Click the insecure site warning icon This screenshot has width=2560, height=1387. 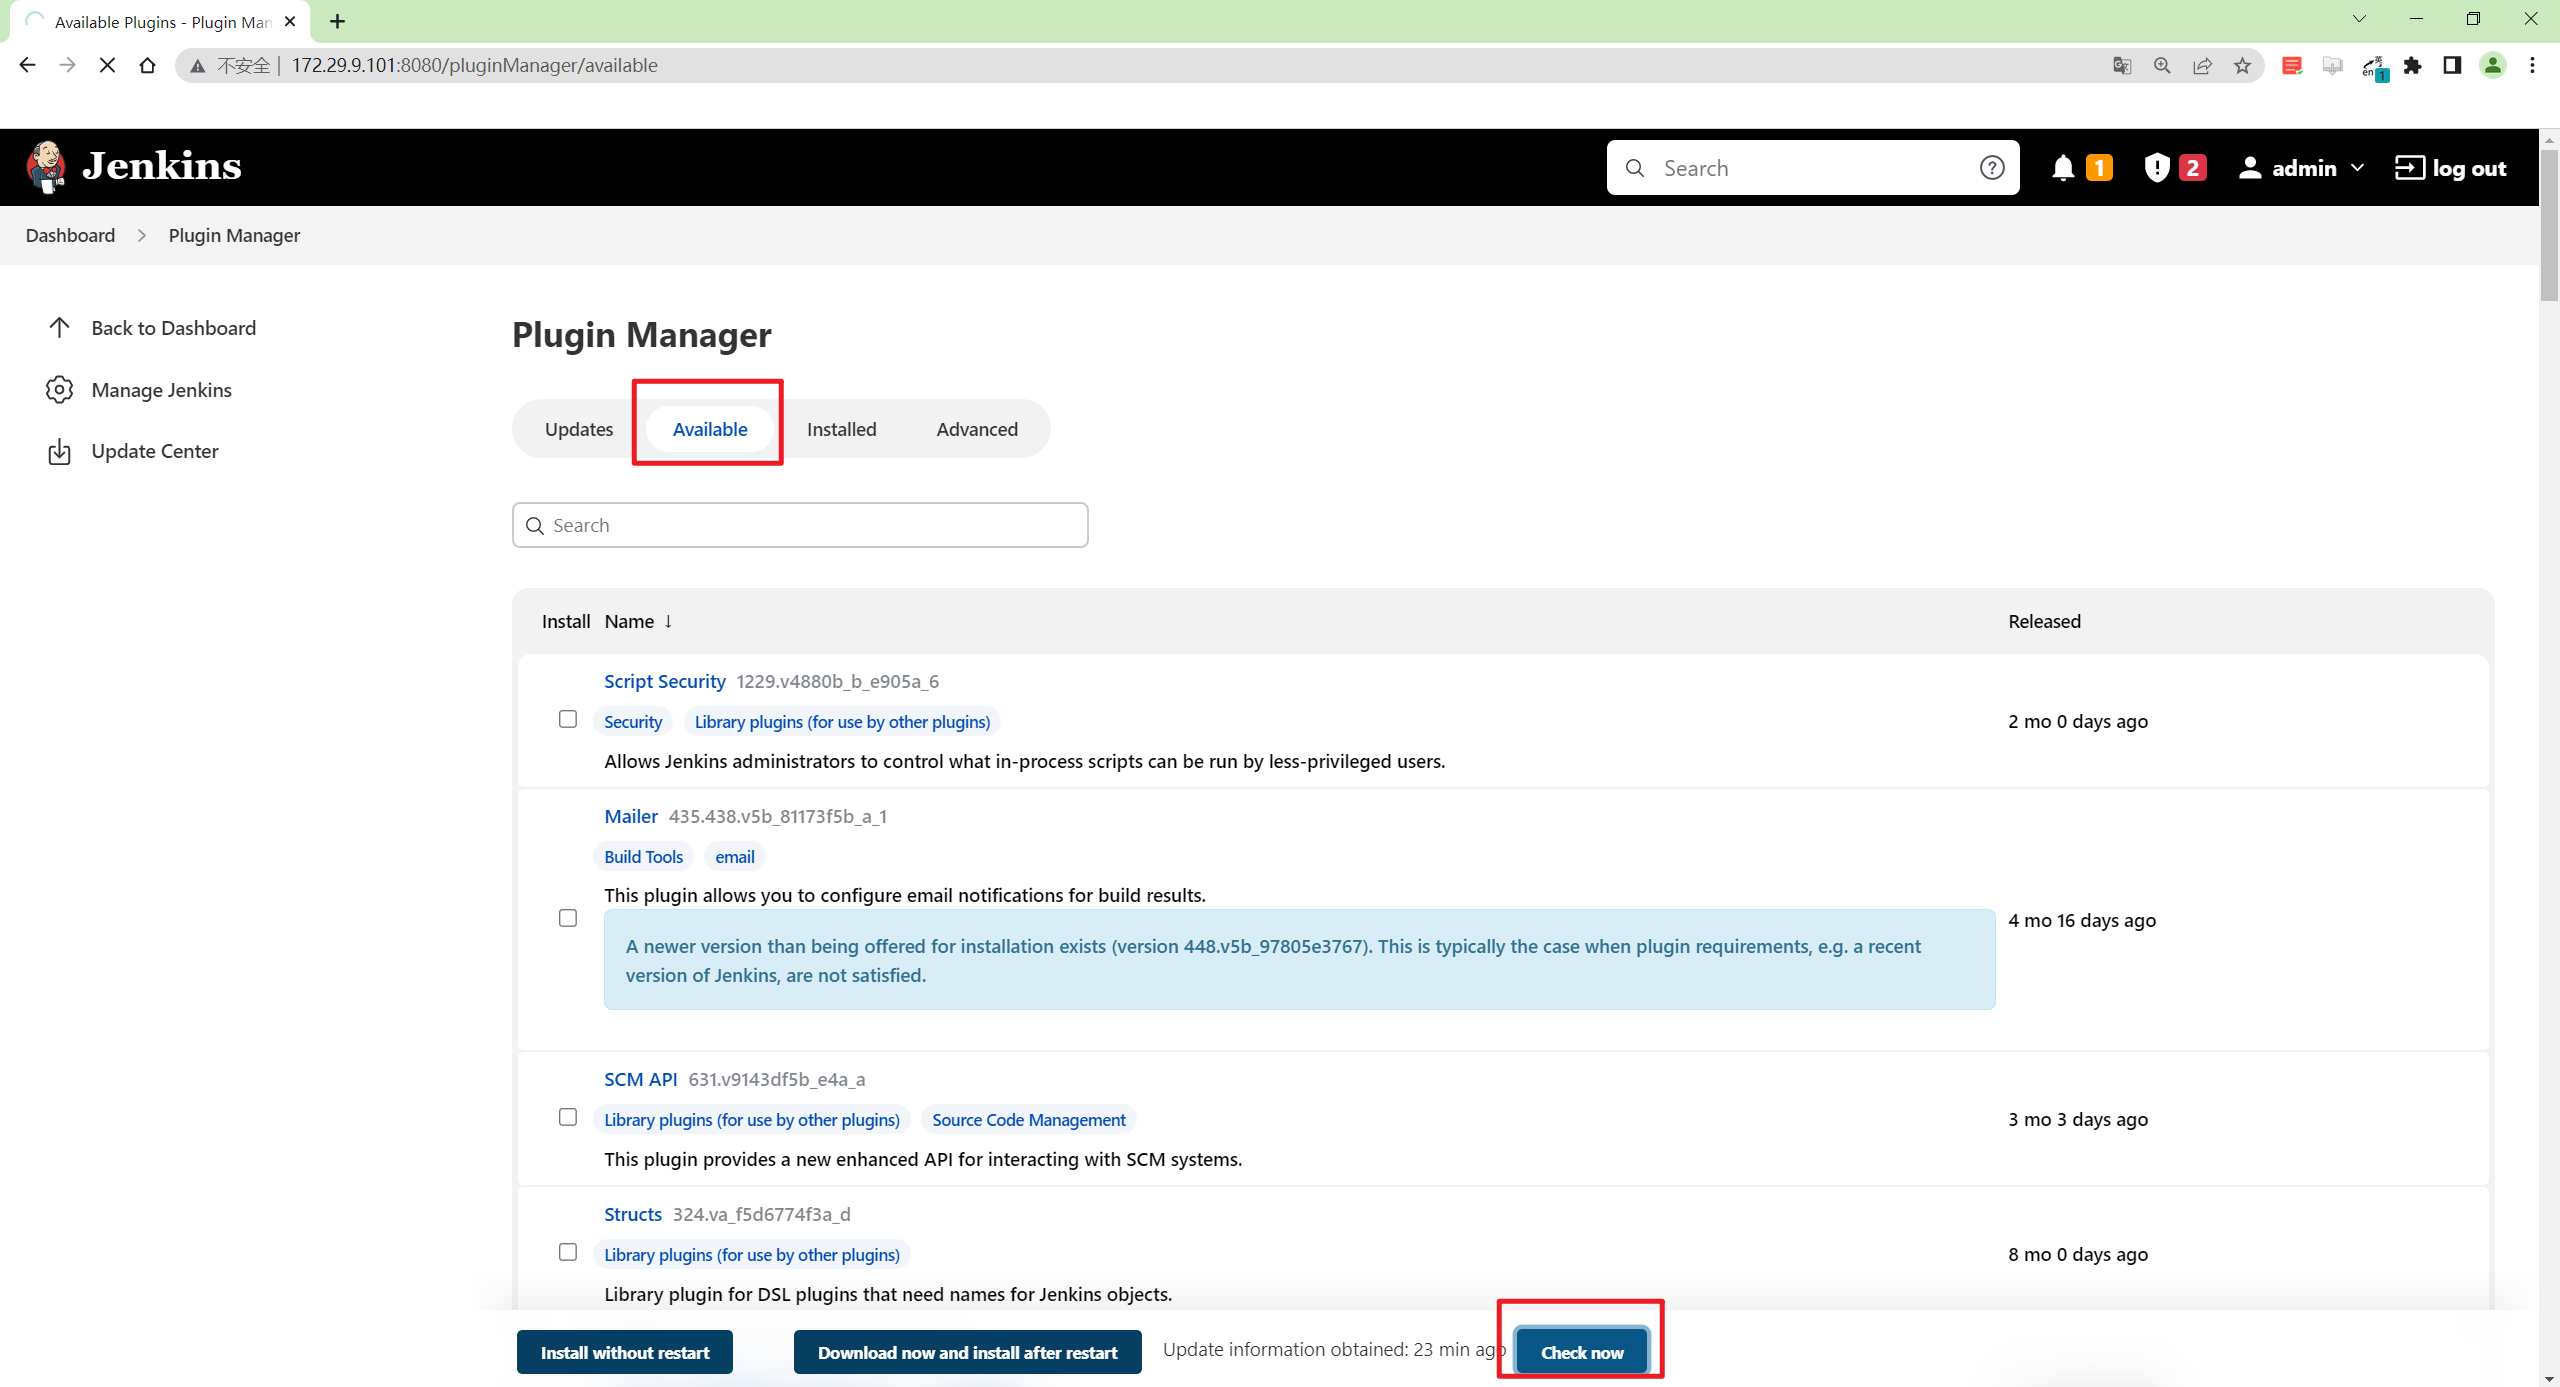198,66
